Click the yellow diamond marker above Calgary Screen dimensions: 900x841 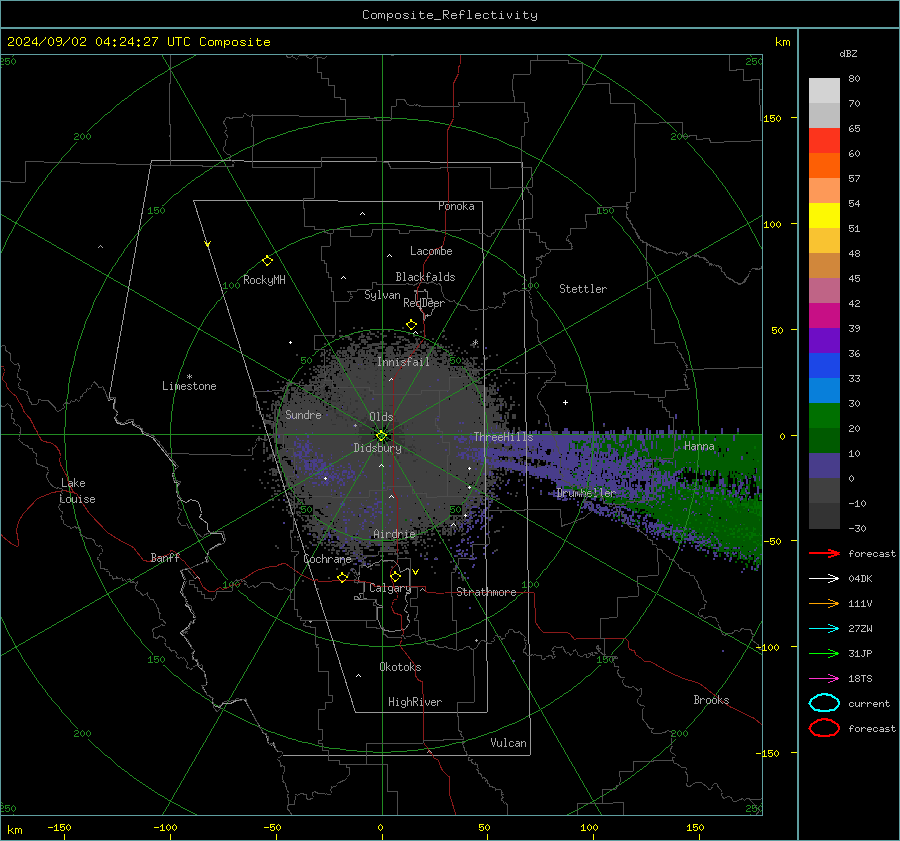coord(395,576)
